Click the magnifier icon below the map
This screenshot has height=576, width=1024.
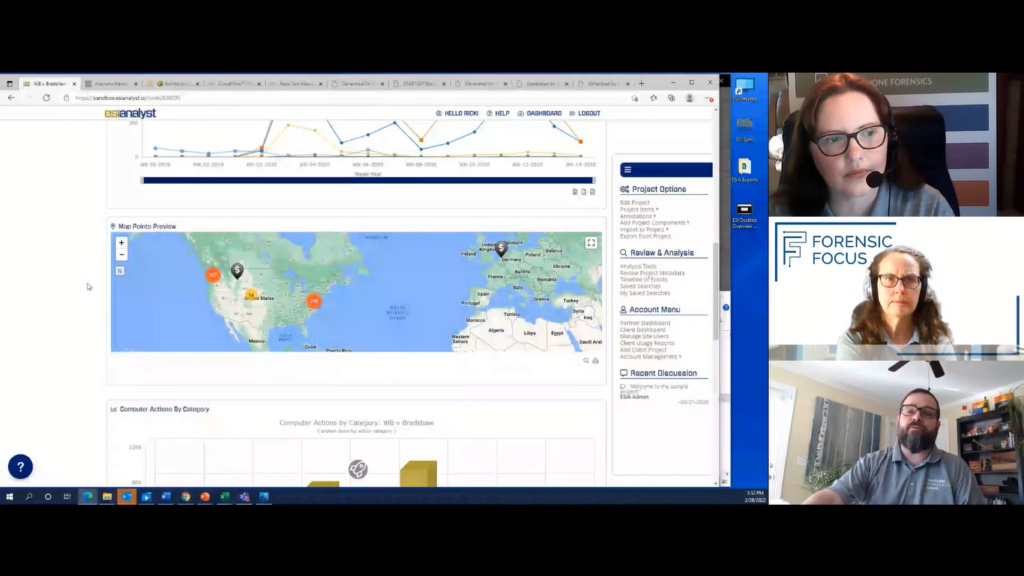pyautogui.click(x=586, y=360)
